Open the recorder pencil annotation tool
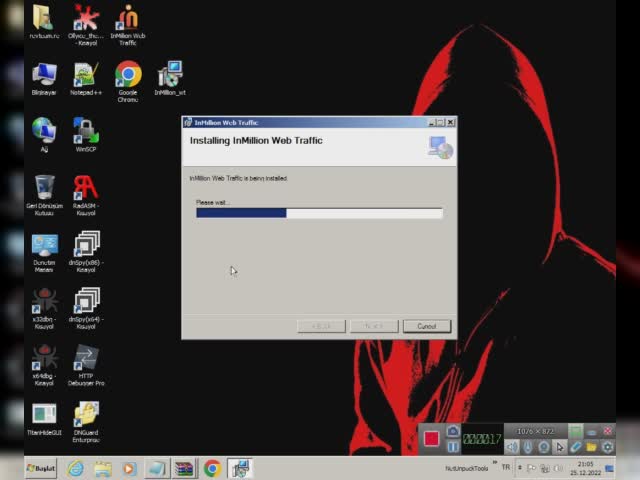Viewport: 640px width, 480px height. pos(575,447)
